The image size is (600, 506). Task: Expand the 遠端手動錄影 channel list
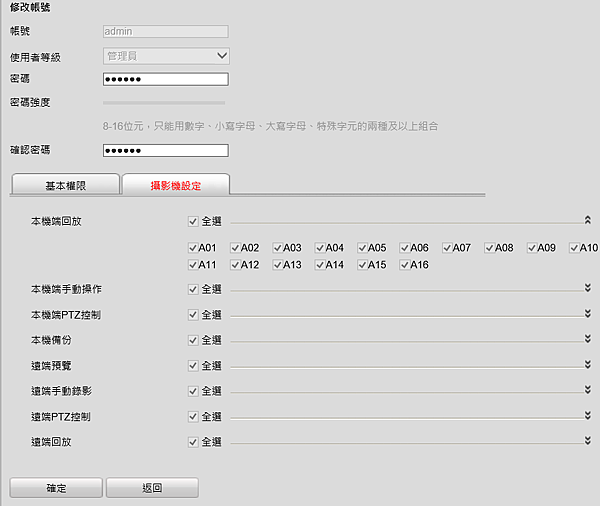[587, 390]
